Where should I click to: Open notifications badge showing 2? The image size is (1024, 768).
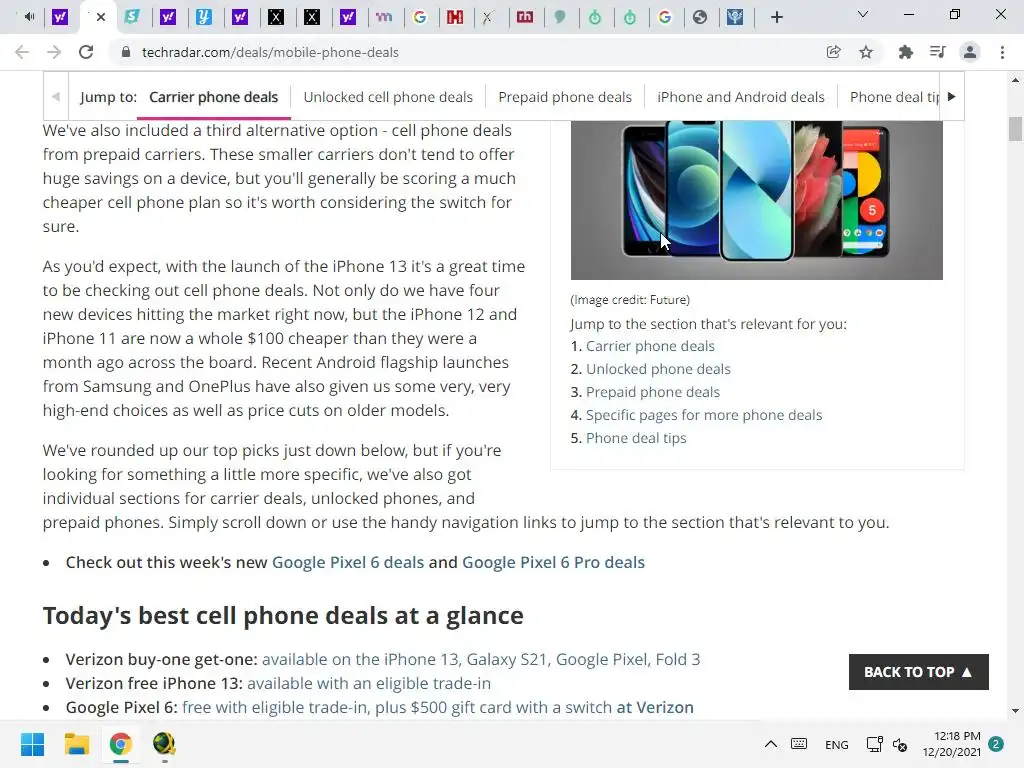[x=996, y=744]
